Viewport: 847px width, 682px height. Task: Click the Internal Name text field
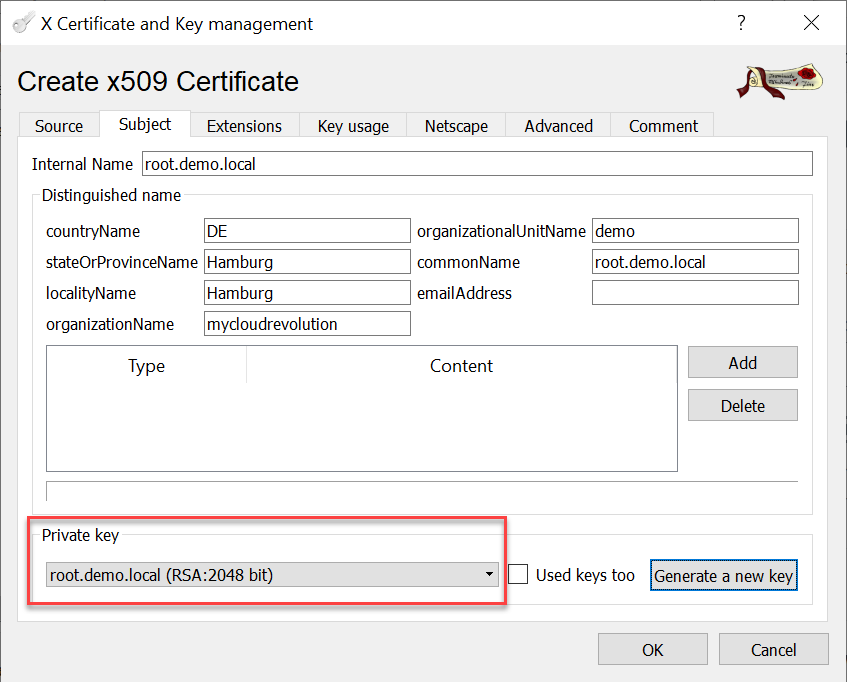[476, 164]
